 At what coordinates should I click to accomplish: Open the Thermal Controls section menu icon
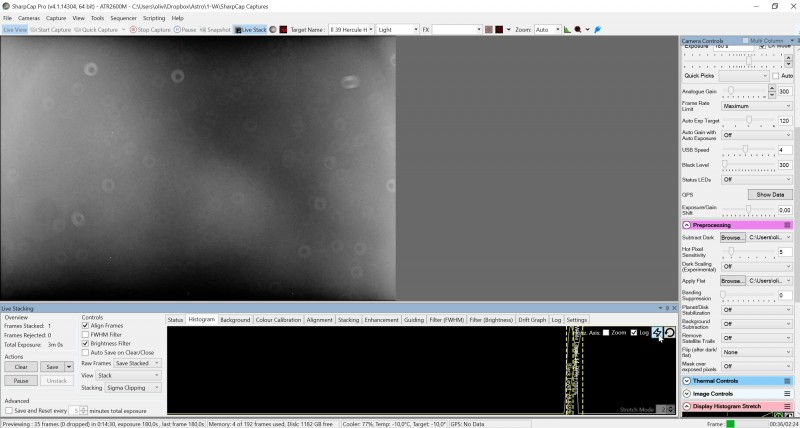tap(787, 381)
